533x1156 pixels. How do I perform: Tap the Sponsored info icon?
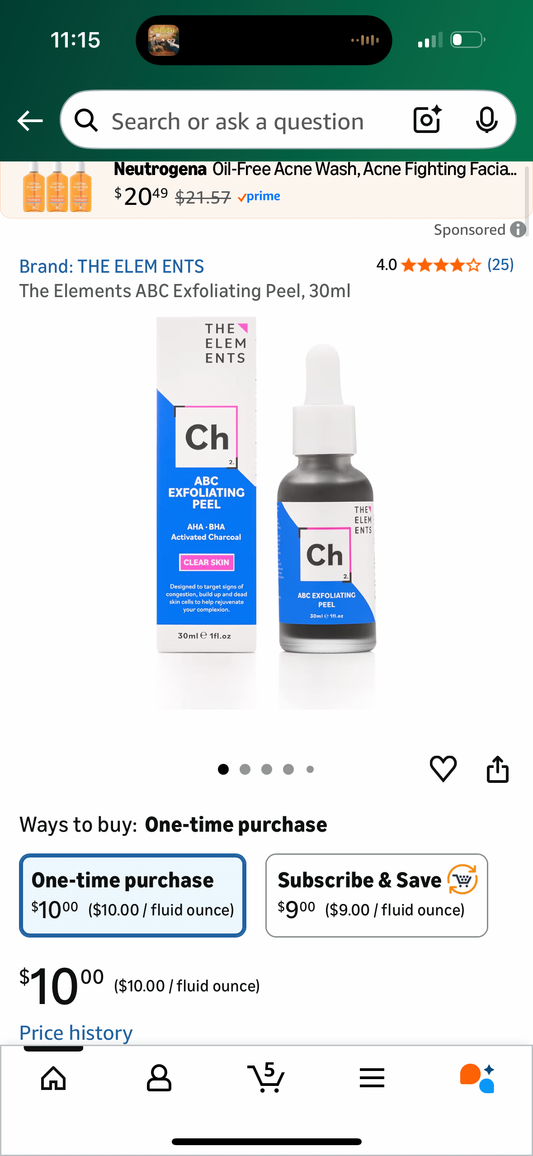pos(519,229)
